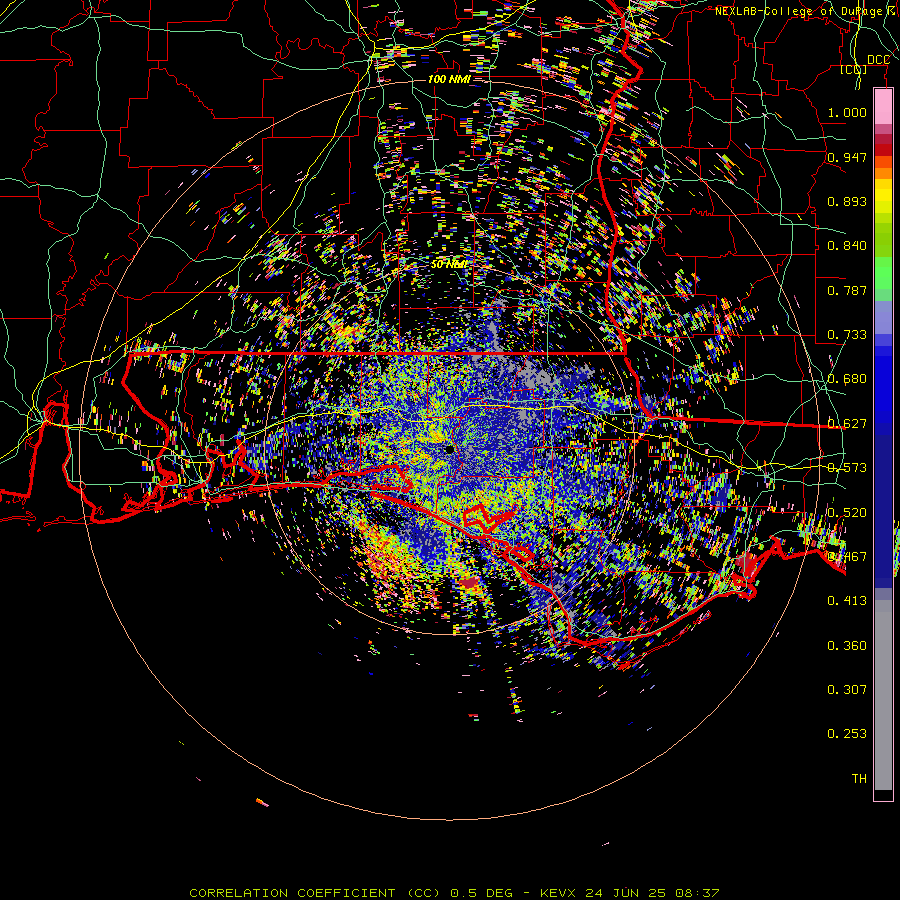Select the 0.680 scale value

point(847,379)
